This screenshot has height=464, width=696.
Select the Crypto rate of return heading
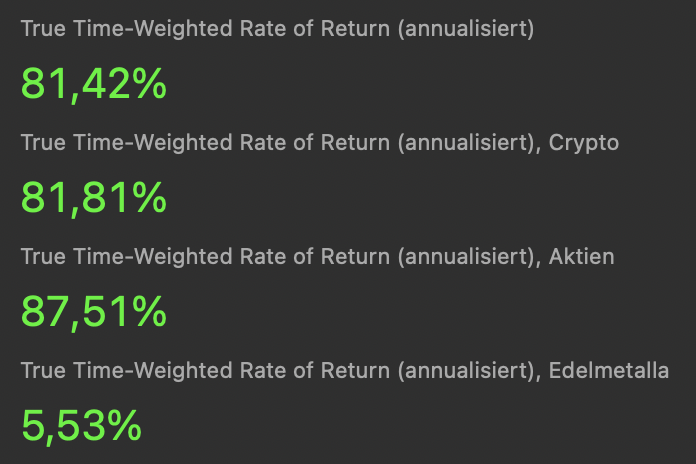(x=320, y=143)
